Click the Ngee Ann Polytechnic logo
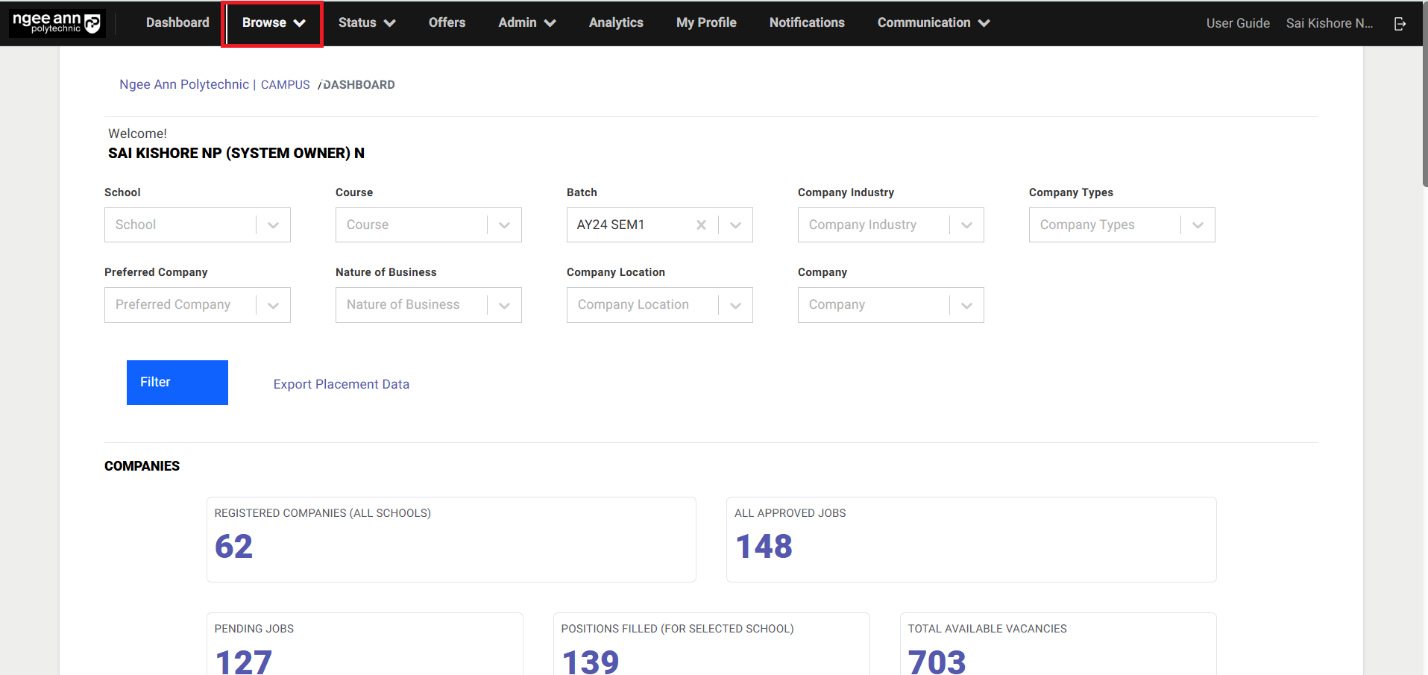This screenshot has height=675, width=1428. [57, 23]
